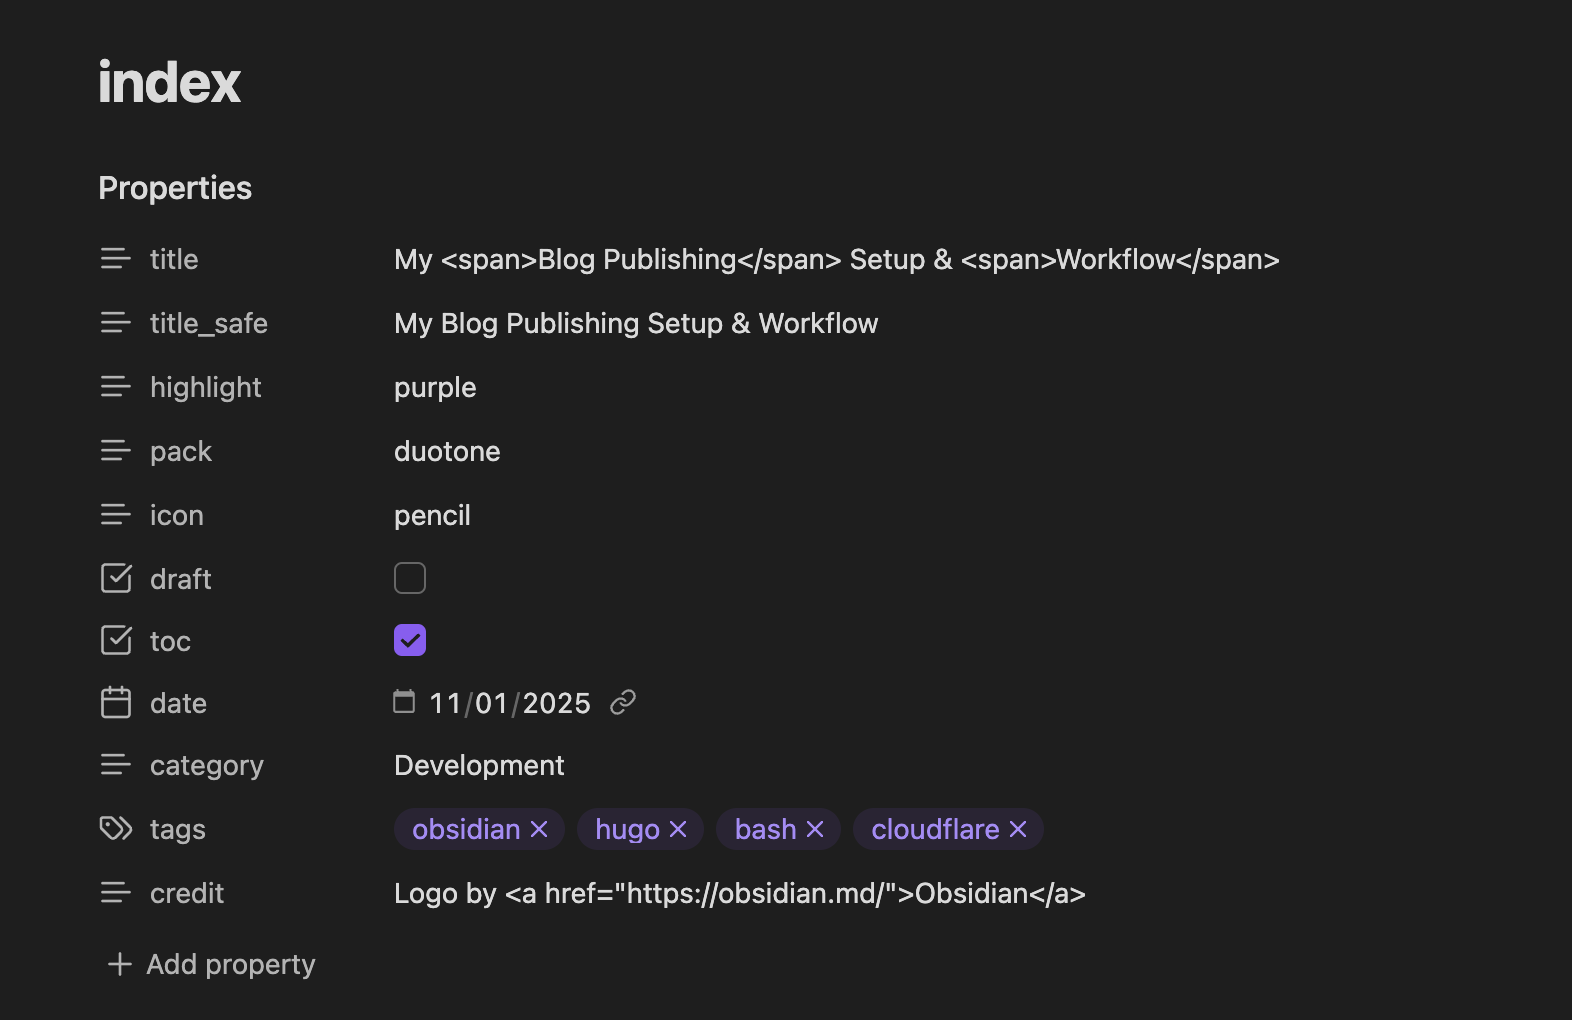
Task: Click the link icon after the date
Action: (623, 703)
